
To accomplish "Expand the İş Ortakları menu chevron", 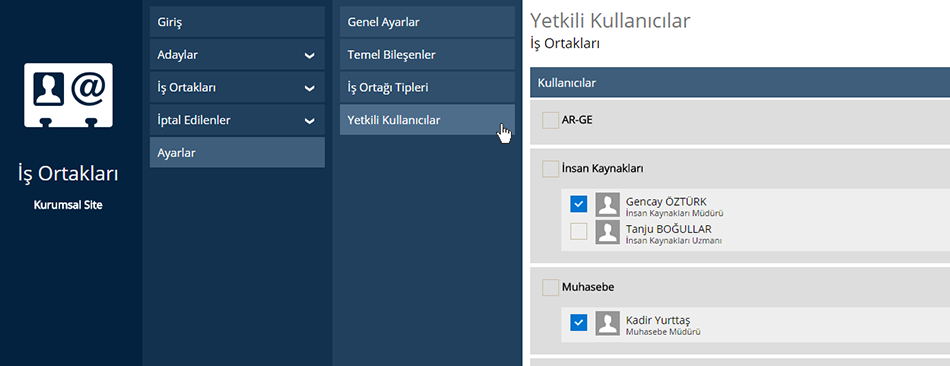I will (310, 88).
